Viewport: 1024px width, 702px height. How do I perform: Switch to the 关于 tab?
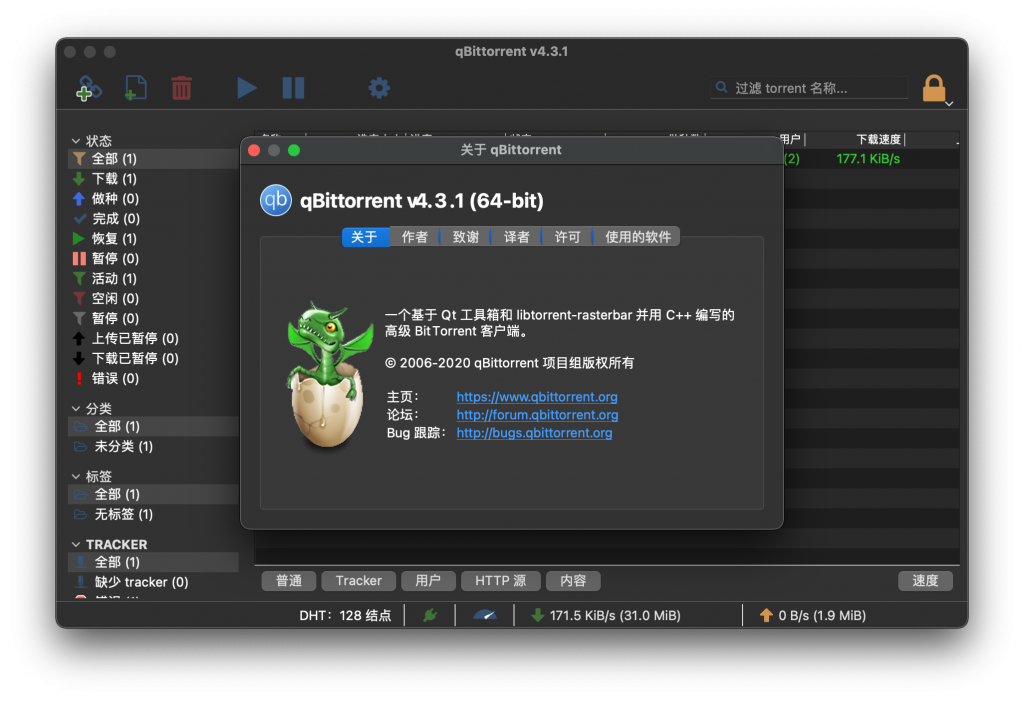tap(365, 237)
